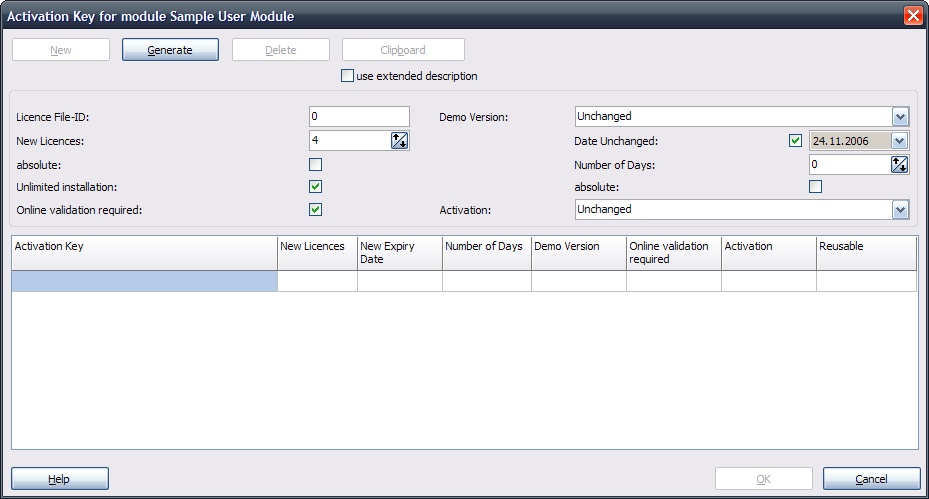Expand the Activation dropdown list

[900, 210]
